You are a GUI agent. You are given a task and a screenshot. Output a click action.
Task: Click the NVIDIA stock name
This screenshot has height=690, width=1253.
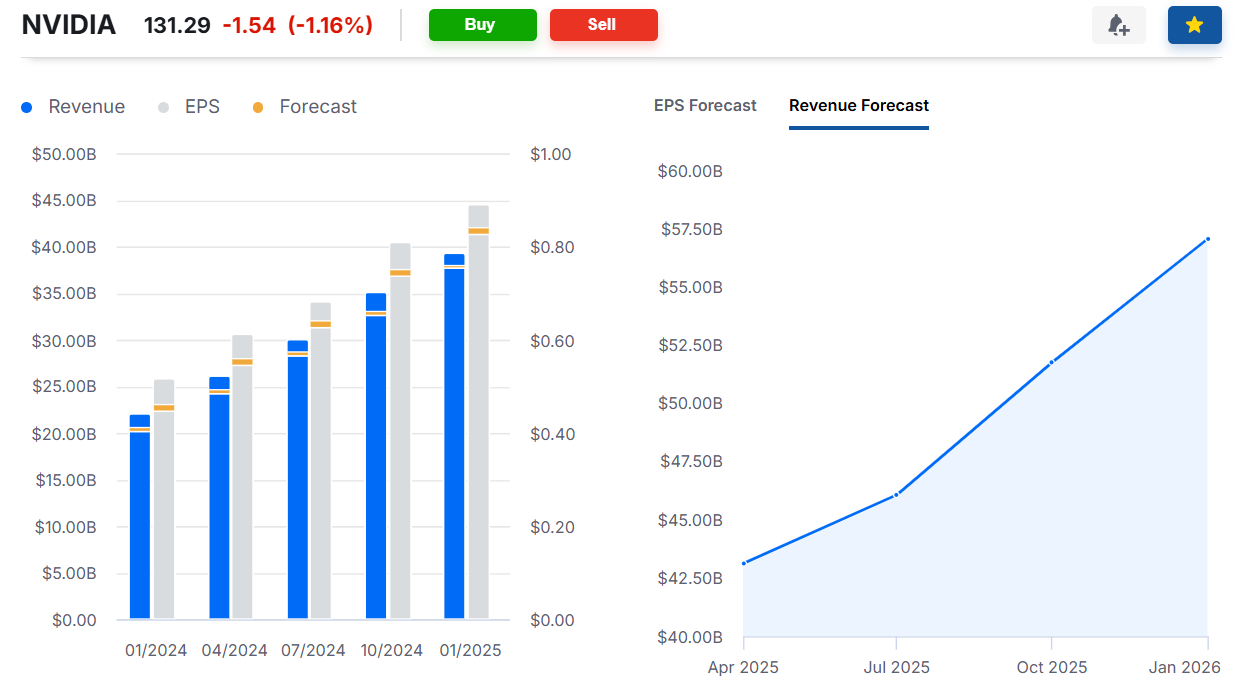(x=69, y=25)
